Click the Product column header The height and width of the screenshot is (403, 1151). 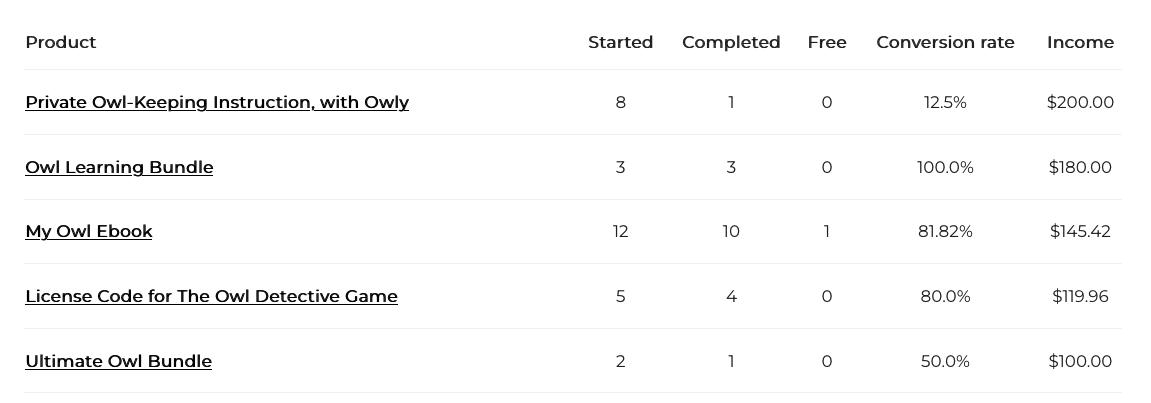[x=61, y=42]
